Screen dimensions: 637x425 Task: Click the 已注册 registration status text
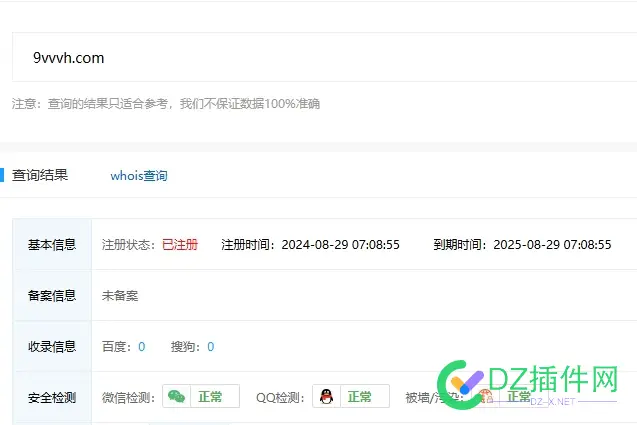180,244
